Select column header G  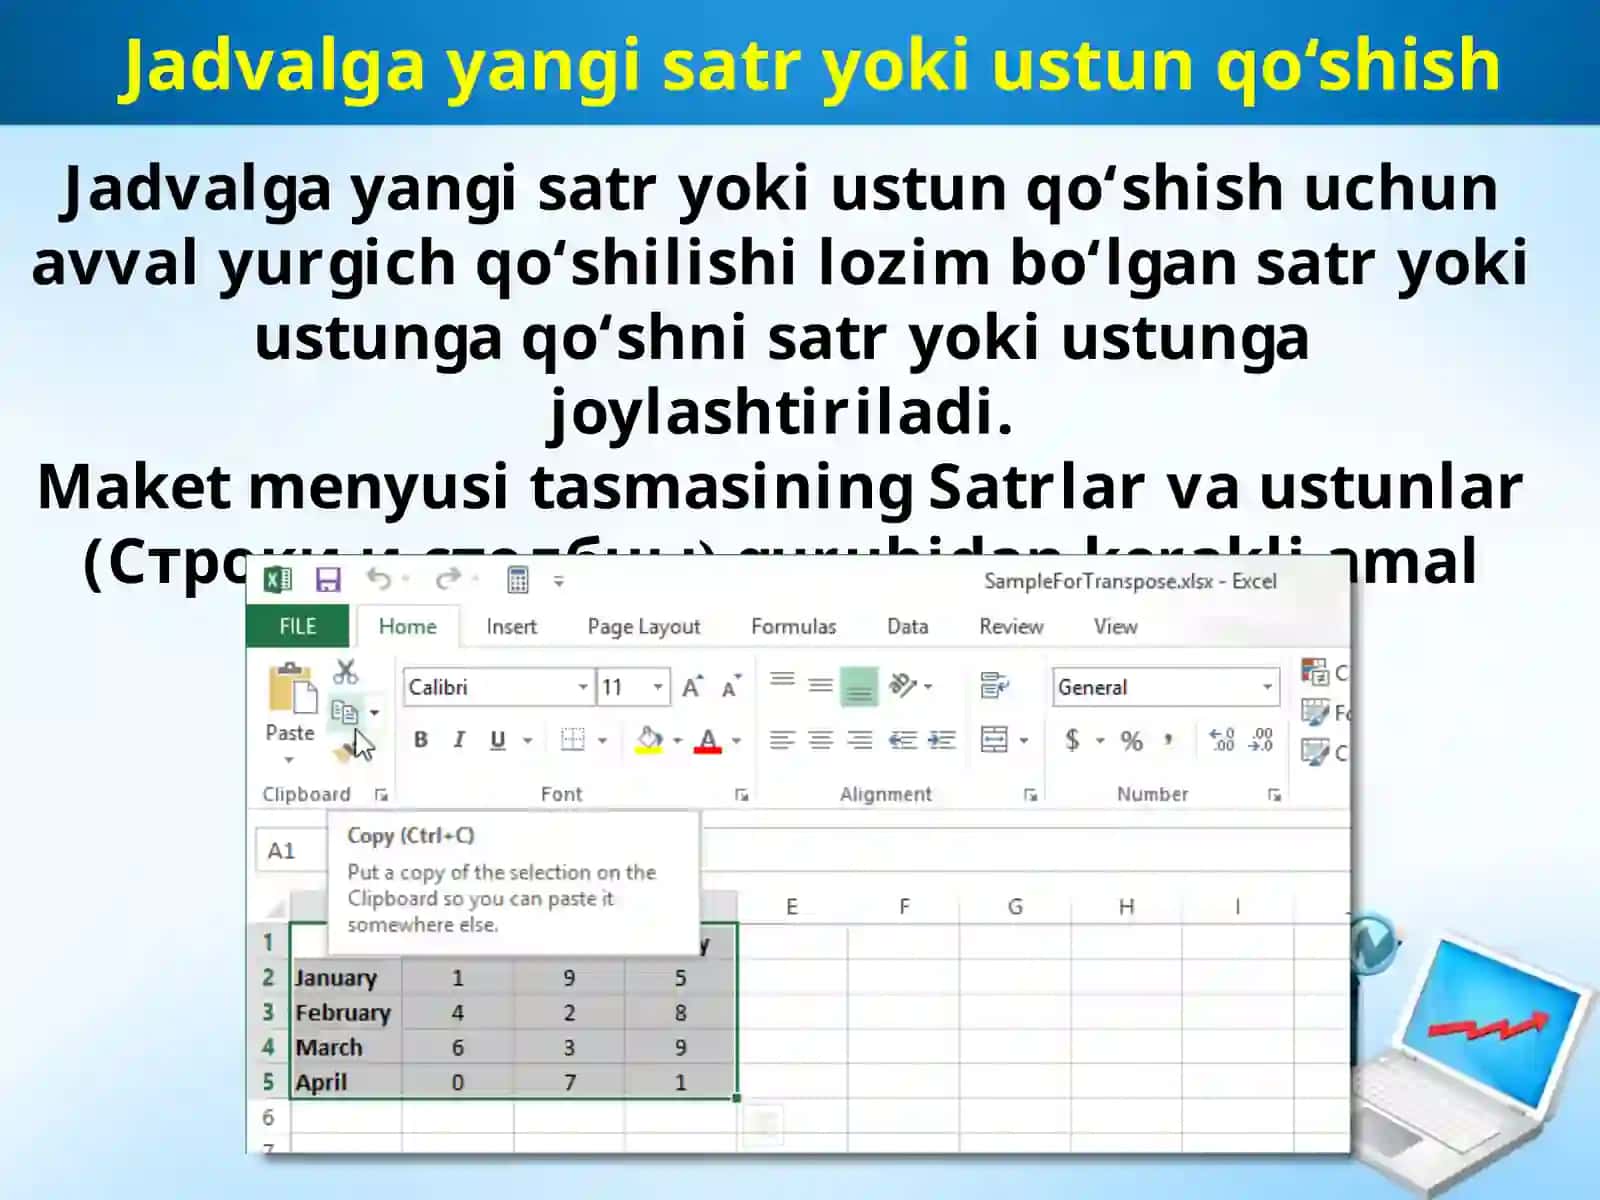[1015, 906]
